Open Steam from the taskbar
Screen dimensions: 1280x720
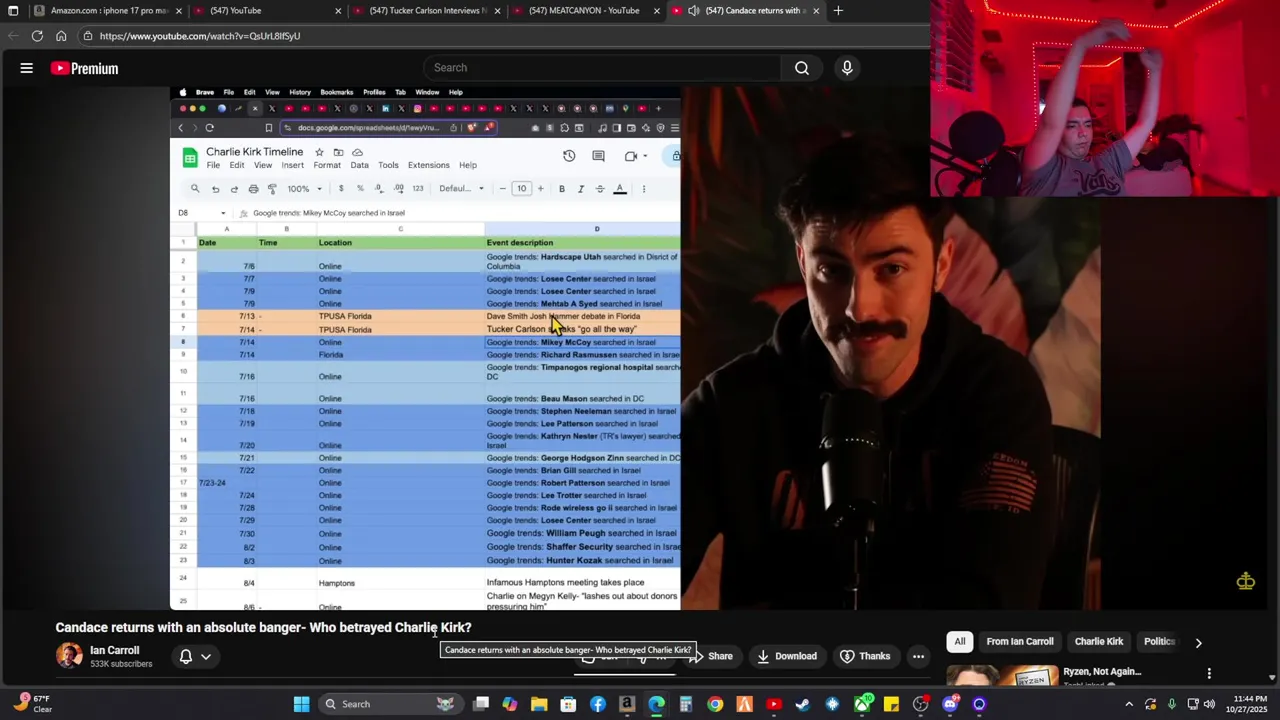803,704
